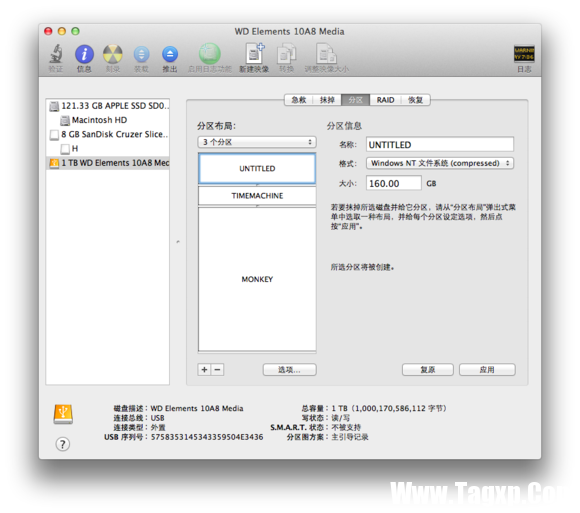Click the partition scheme 主引导记录 text
The height and width of the screenshot is (513, 580).
(350, 437)
